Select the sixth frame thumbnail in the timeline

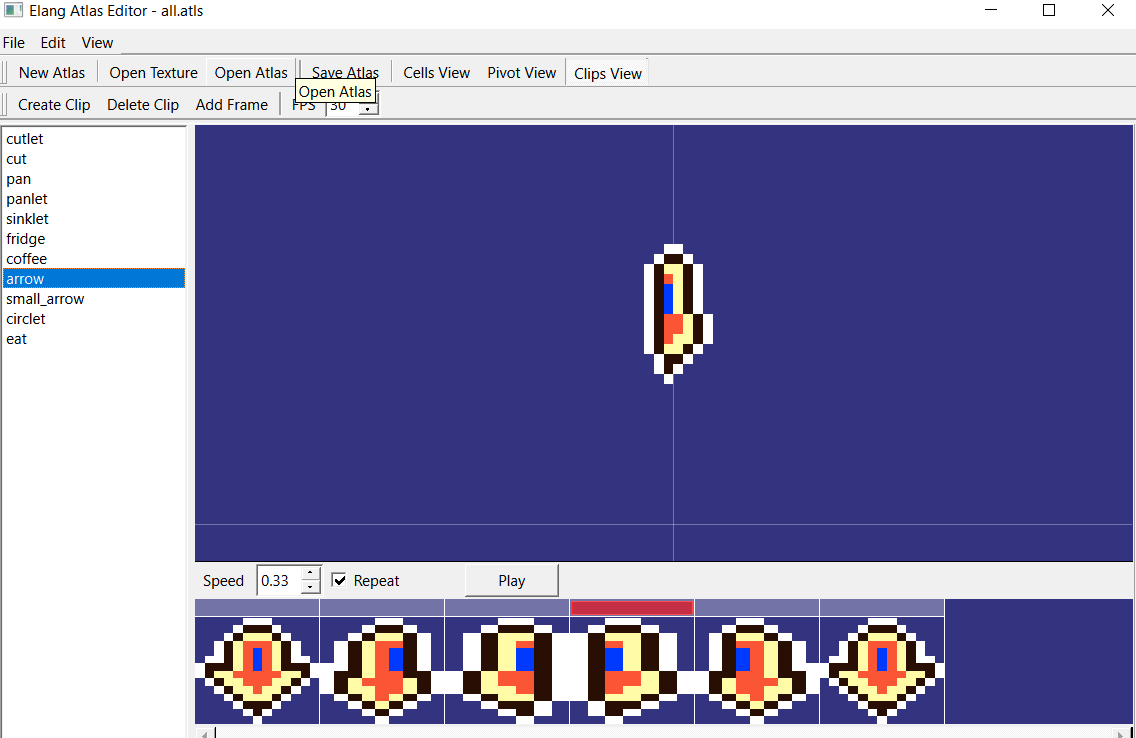tap(882, 670)
